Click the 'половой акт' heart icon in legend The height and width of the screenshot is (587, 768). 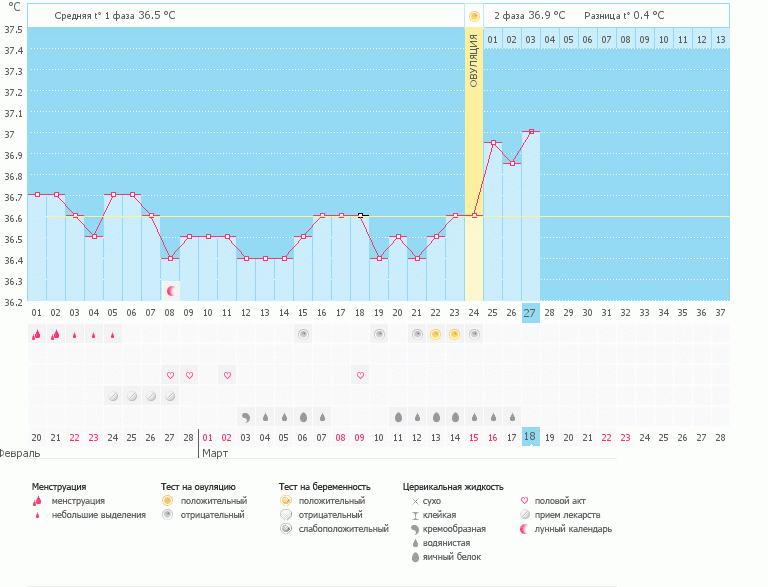[525, 500]
